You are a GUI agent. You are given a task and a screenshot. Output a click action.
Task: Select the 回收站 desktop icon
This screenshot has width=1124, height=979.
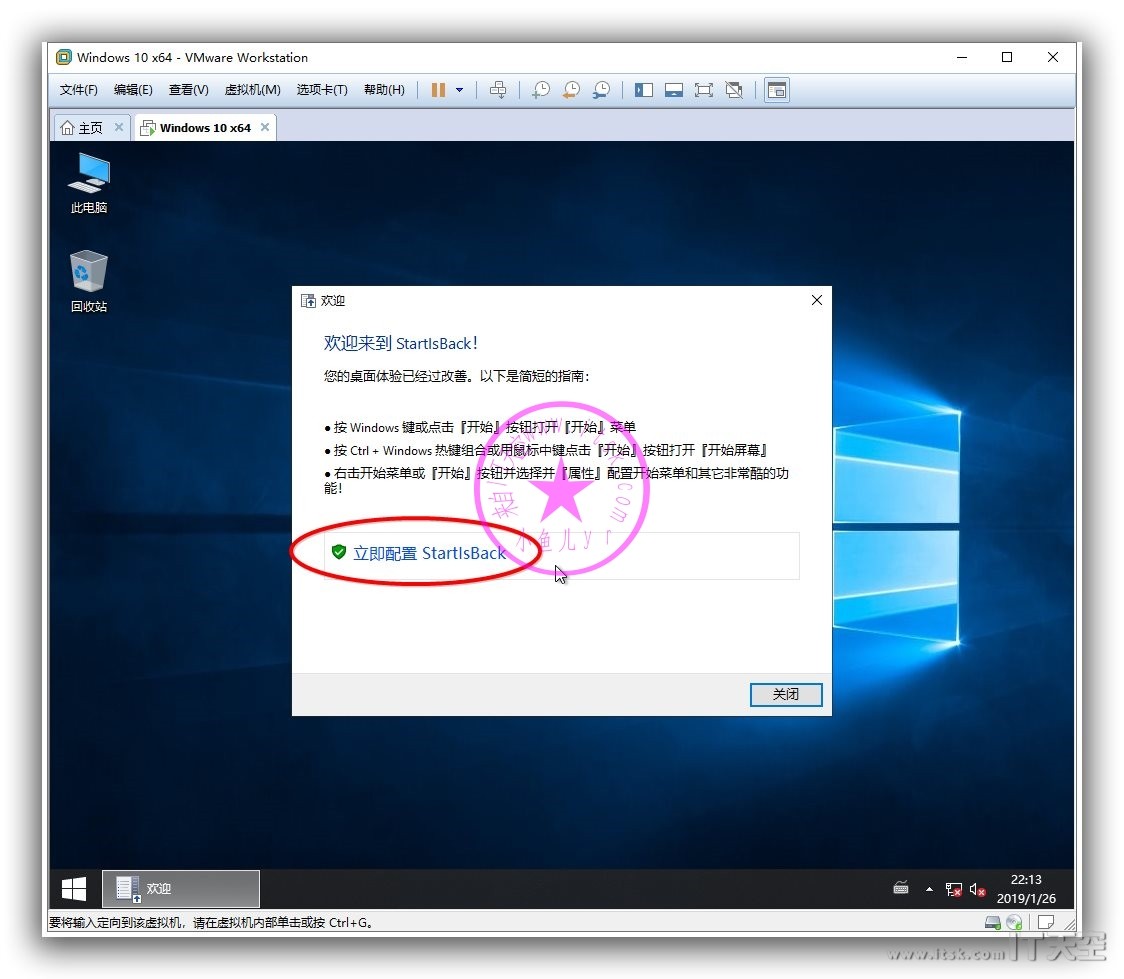click(89, 281)
